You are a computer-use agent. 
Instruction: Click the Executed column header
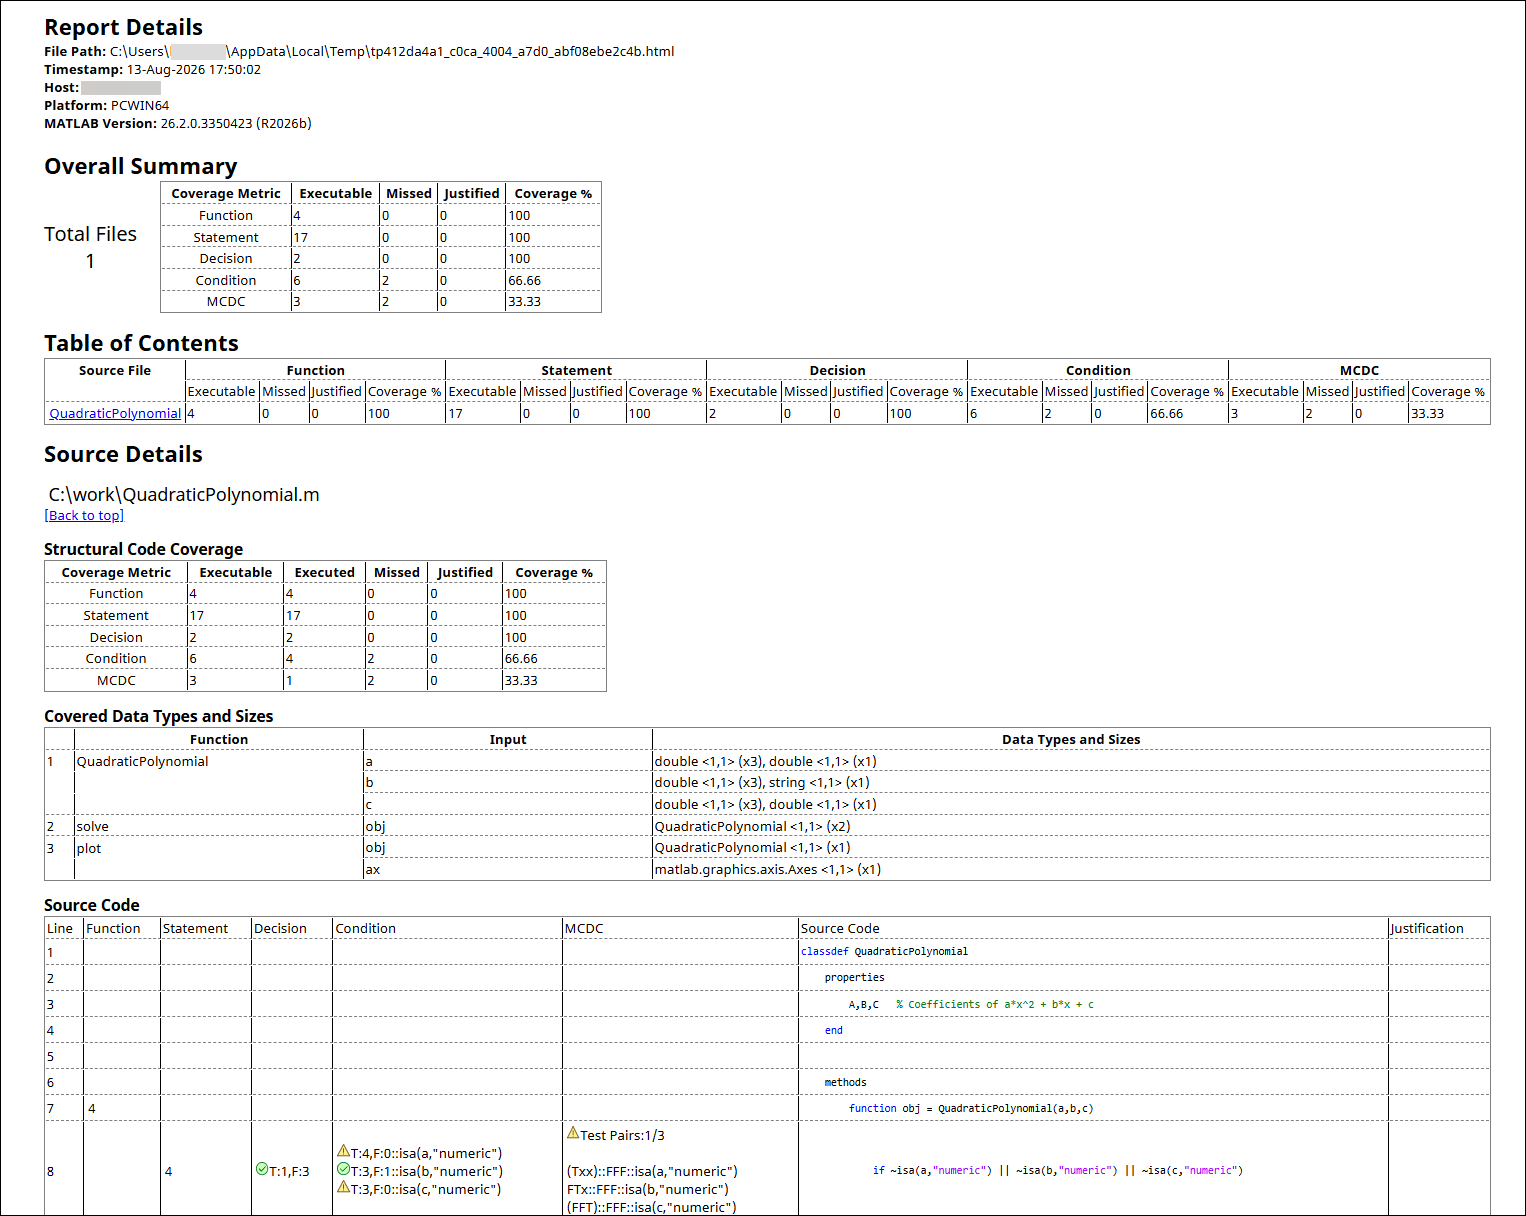(x=324, y=572)
